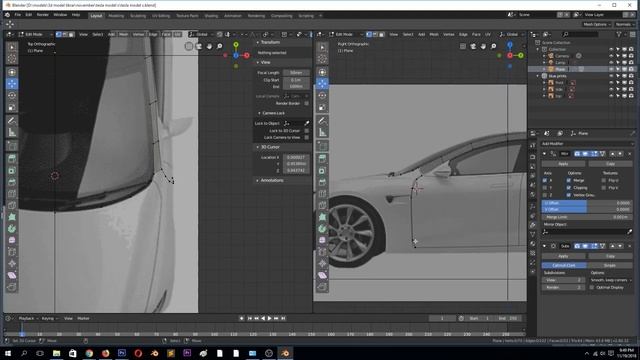Viewport: 640px width, 360px height.
Task: Switch to the Sculpting workspace tab
Action: [x=138, y=16]
